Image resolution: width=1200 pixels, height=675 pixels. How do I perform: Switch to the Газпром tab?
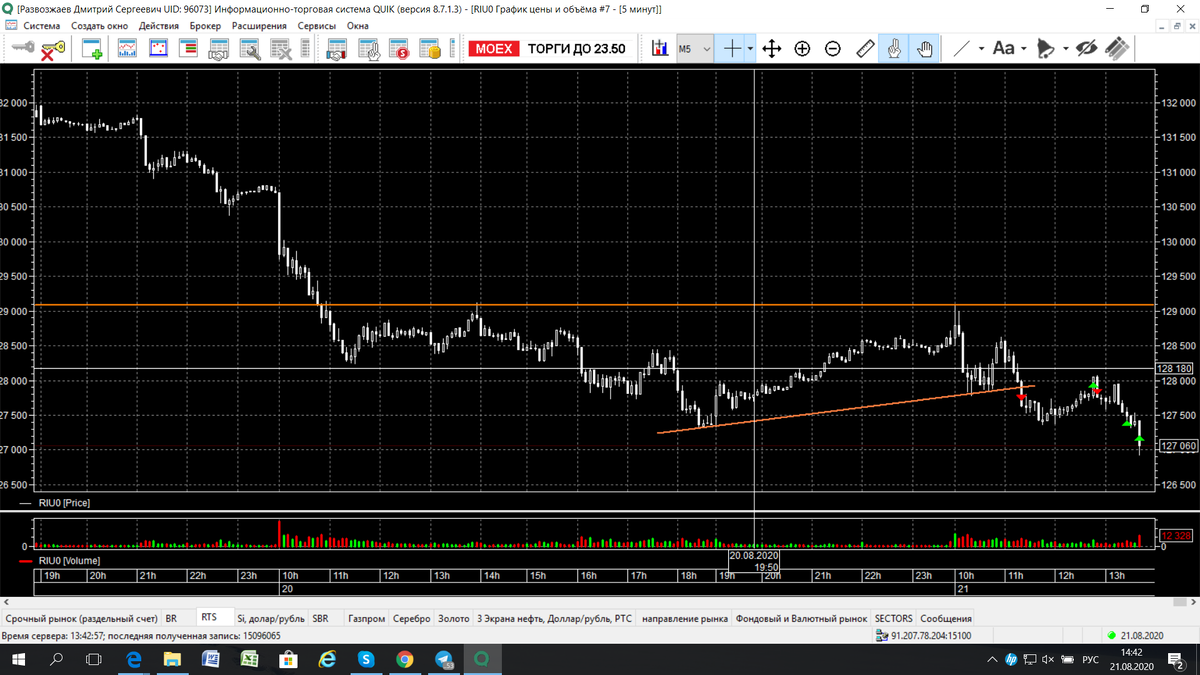367,619
